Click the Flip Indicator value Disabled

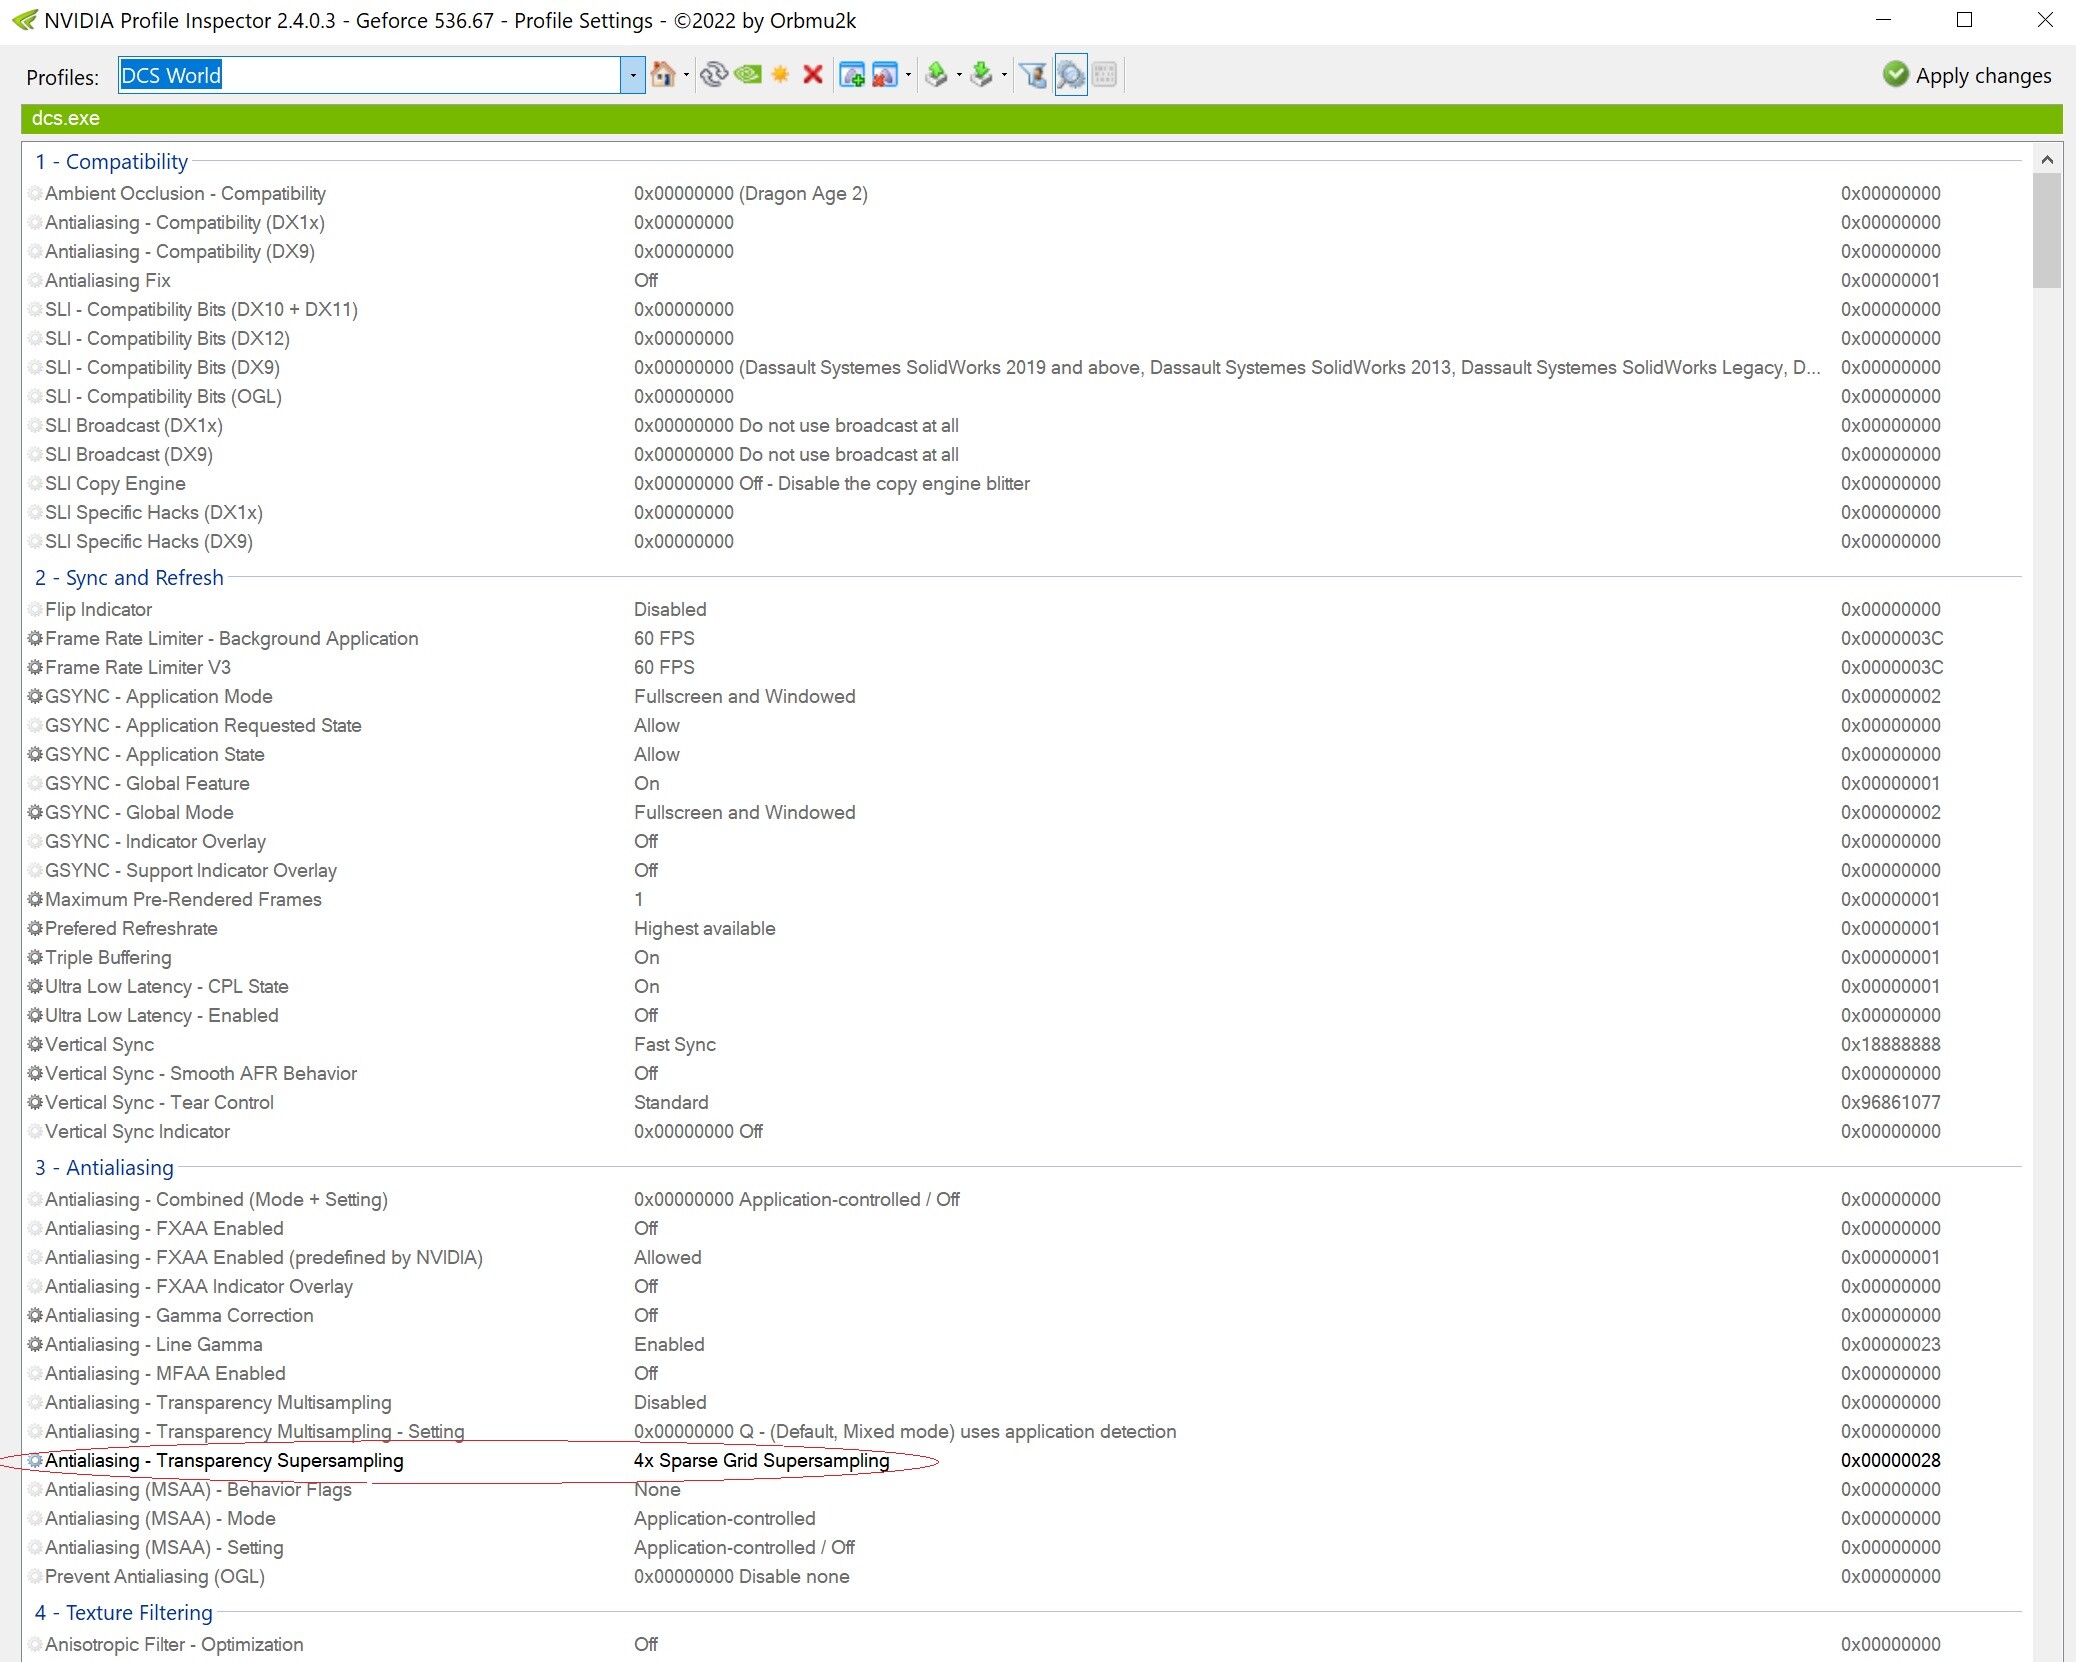point(670,609)
